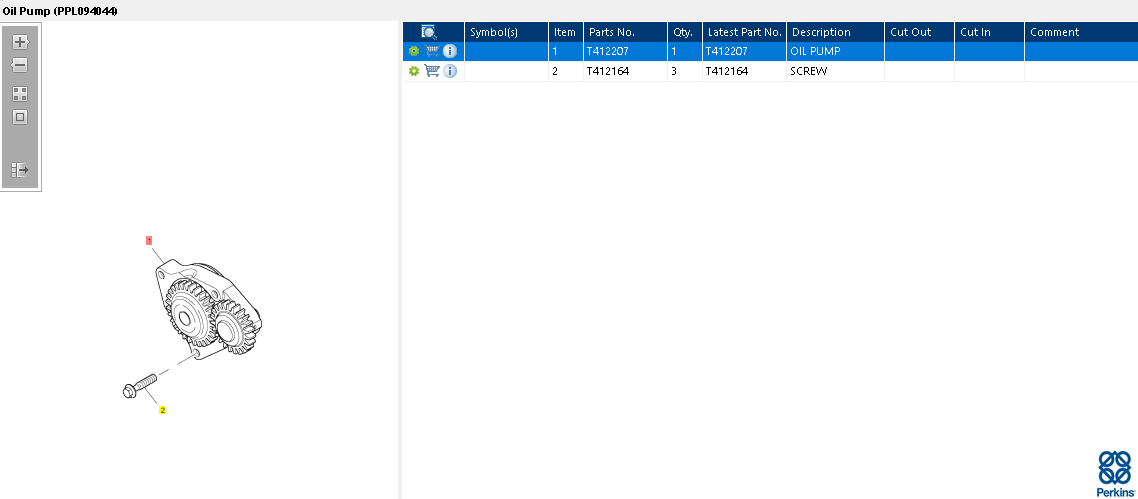The image size is (1138, 499).
Task: Click the screw drawing in diagram
Action: [140, 385]
